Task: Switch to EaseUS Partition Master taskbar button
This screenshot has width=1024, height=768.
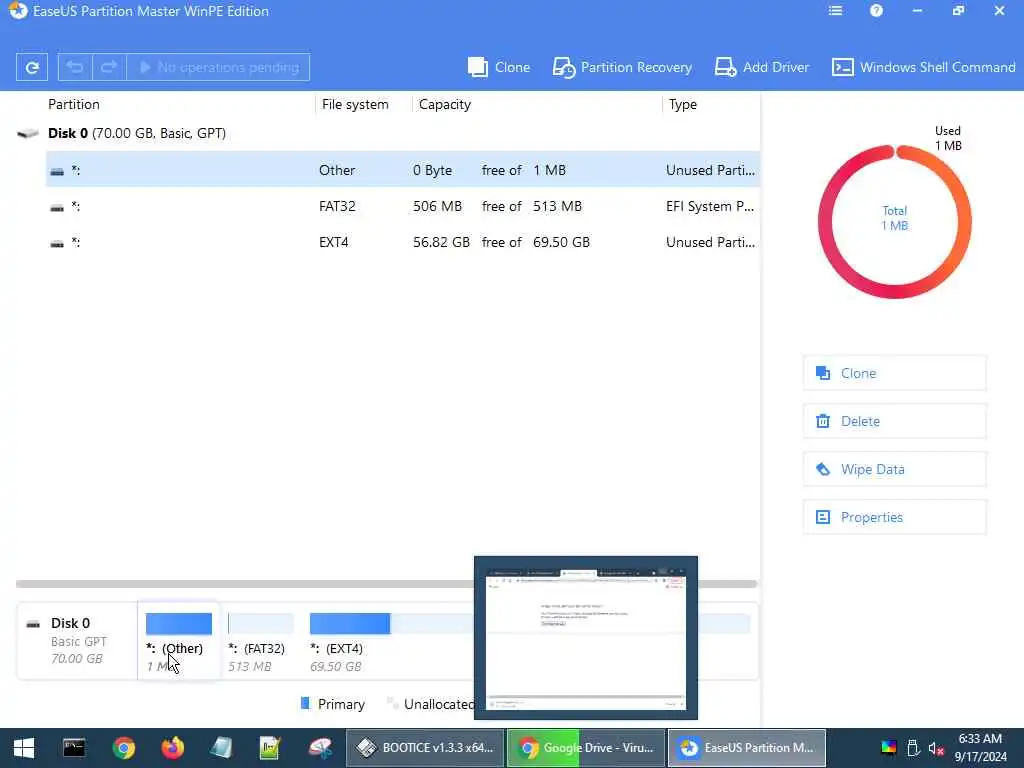Action: tap(746, 748)
